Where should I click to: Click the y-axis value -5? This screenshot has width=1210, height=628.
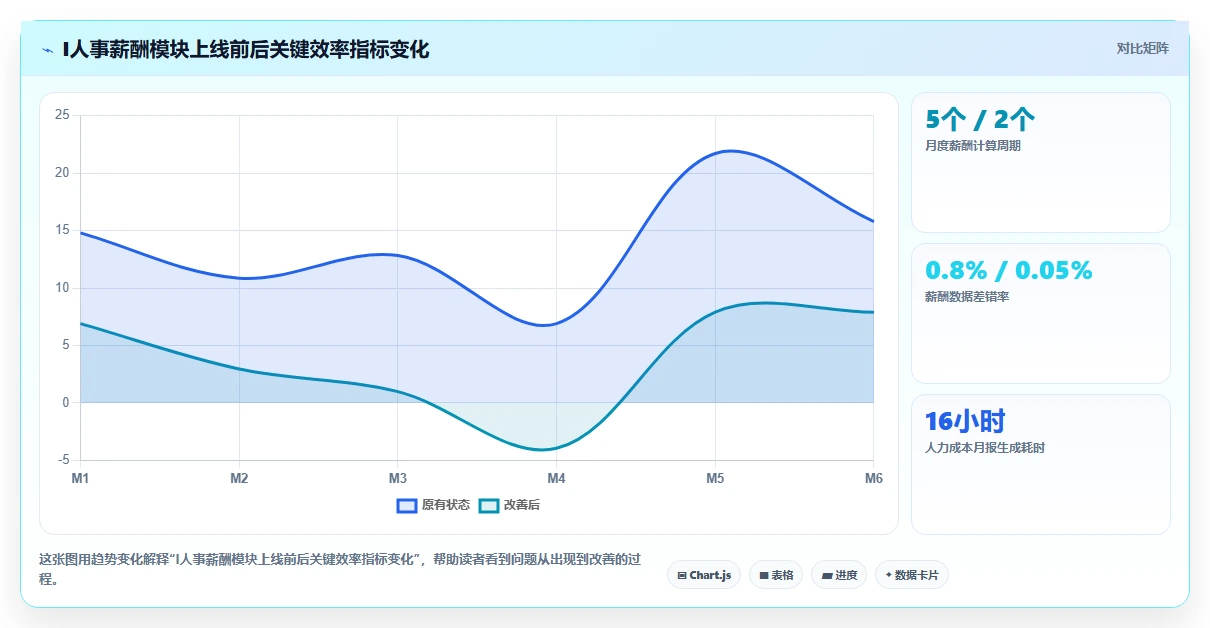pos(64,460)
